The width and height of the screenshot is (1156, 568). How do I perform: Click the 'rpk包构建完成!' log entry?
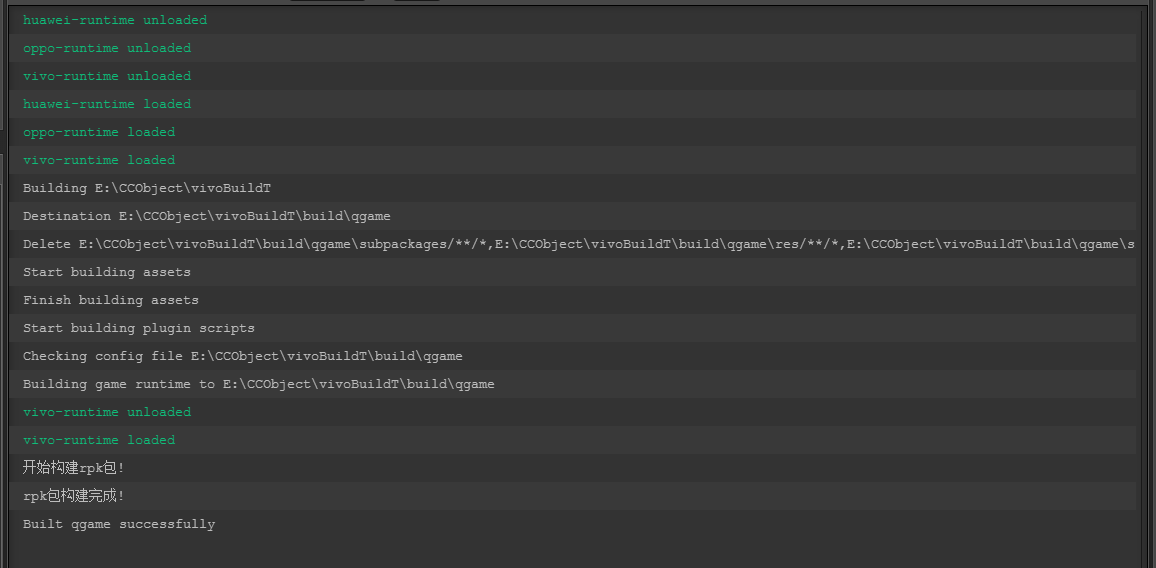(74, 496)
